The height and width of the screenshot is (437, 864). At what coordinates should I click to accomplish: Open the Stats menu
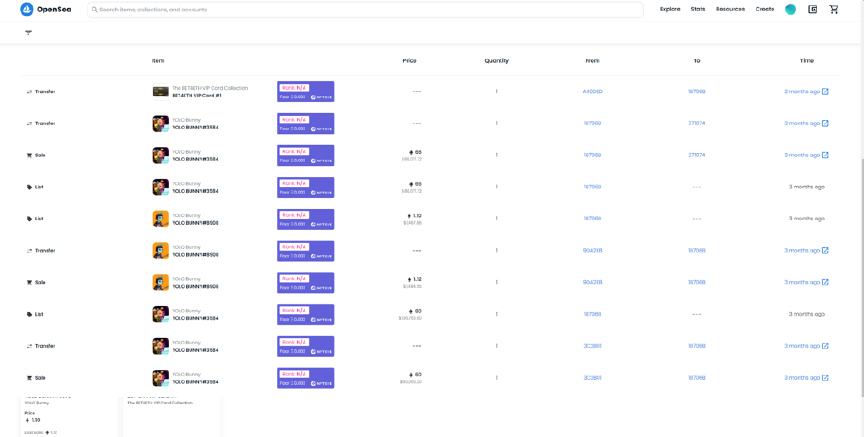698,9
